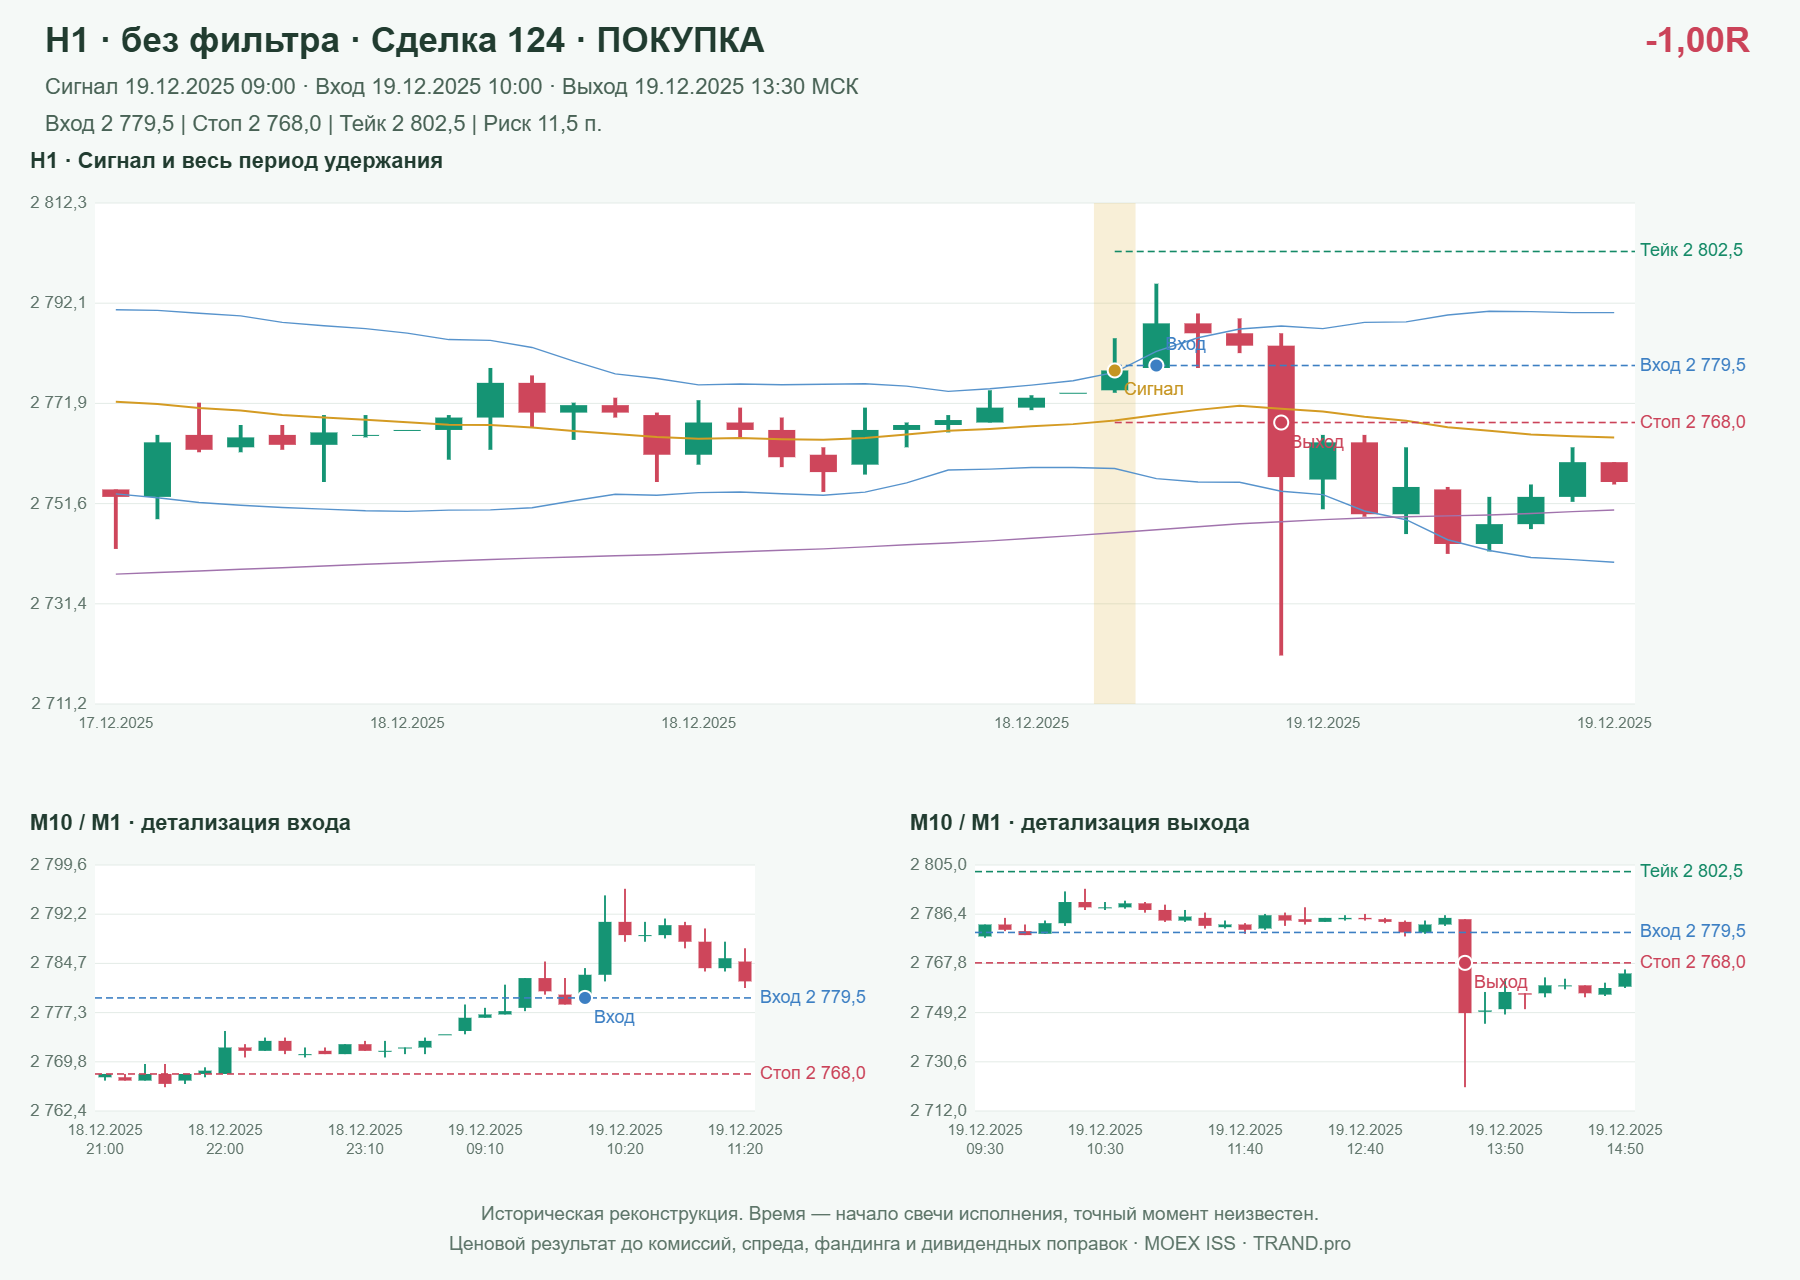Click the Сигнал 19.12.2025 09:00 timing line
This screenshot has width=1800, height=1280.
coord(451,87)
